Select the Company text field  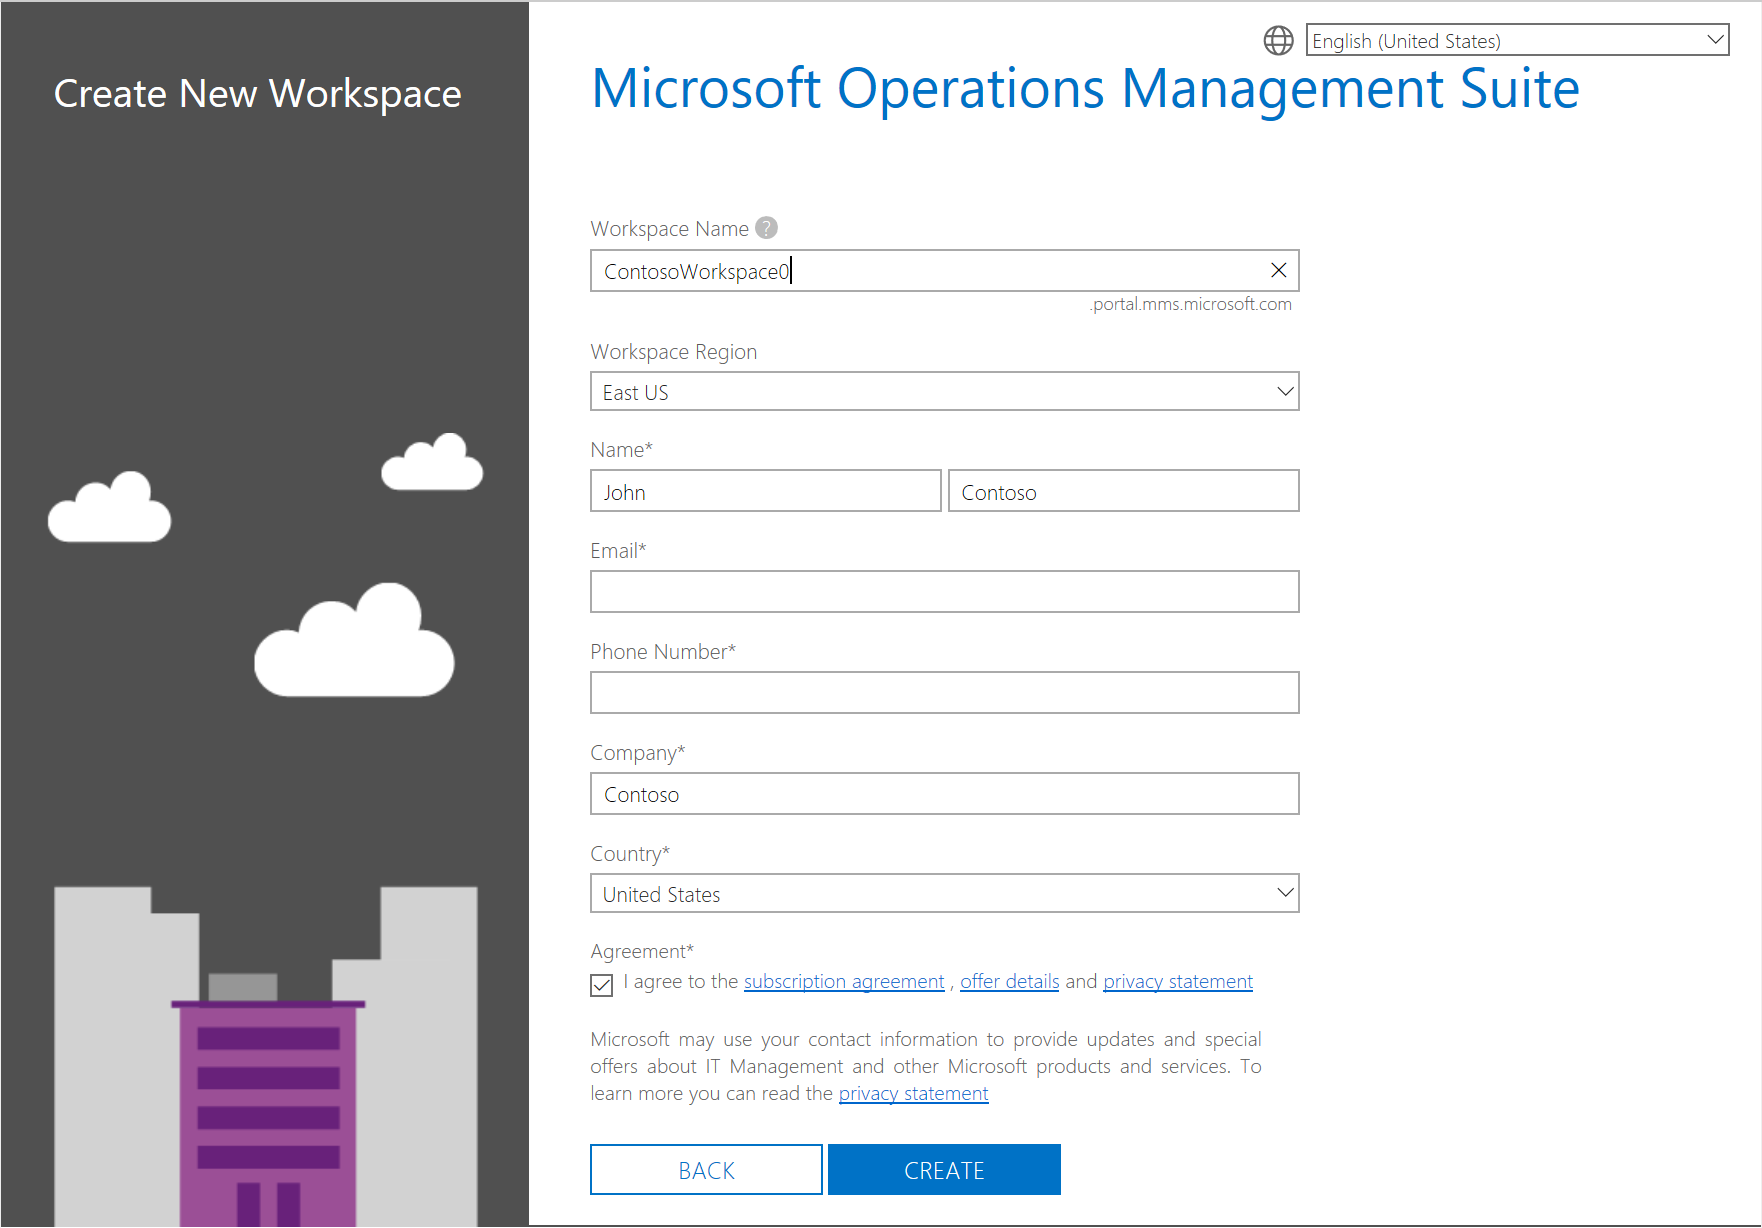(x=944, y=794)
